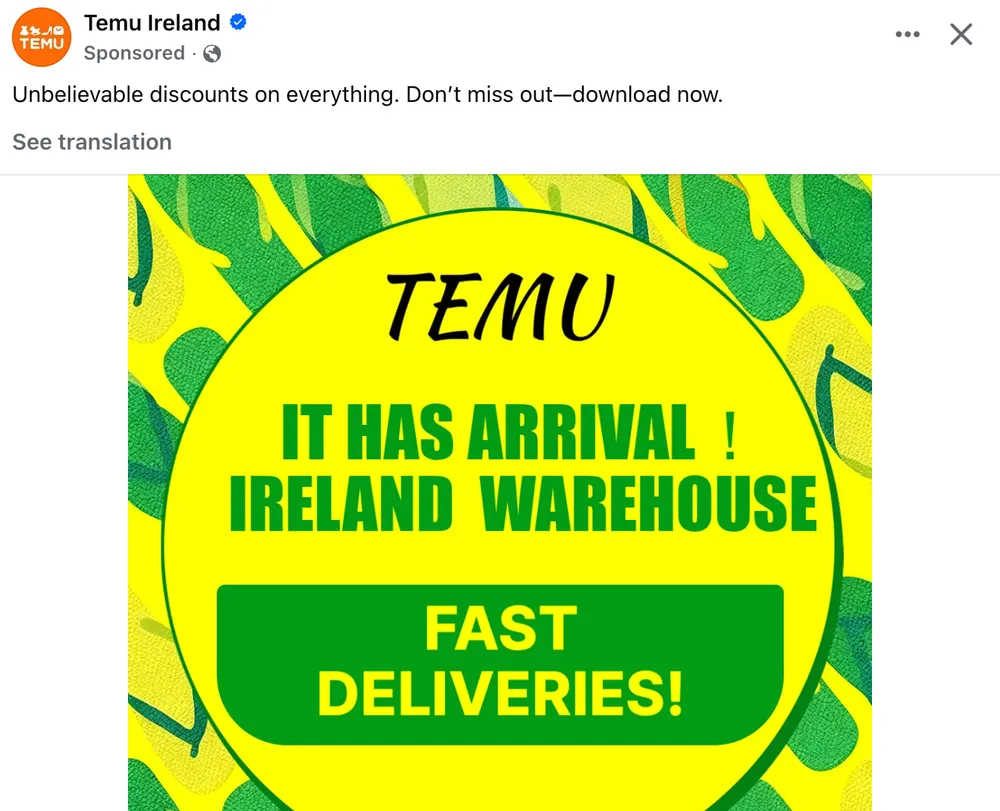
Task: Click the 'IT HAS ARRIVAL' headline text
Action: pos(488,433)
